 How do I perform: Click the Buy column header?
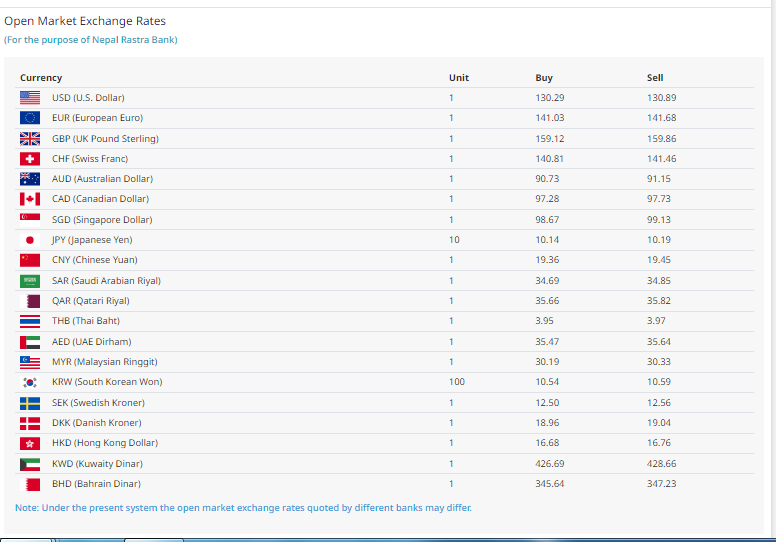coord(544,78)
